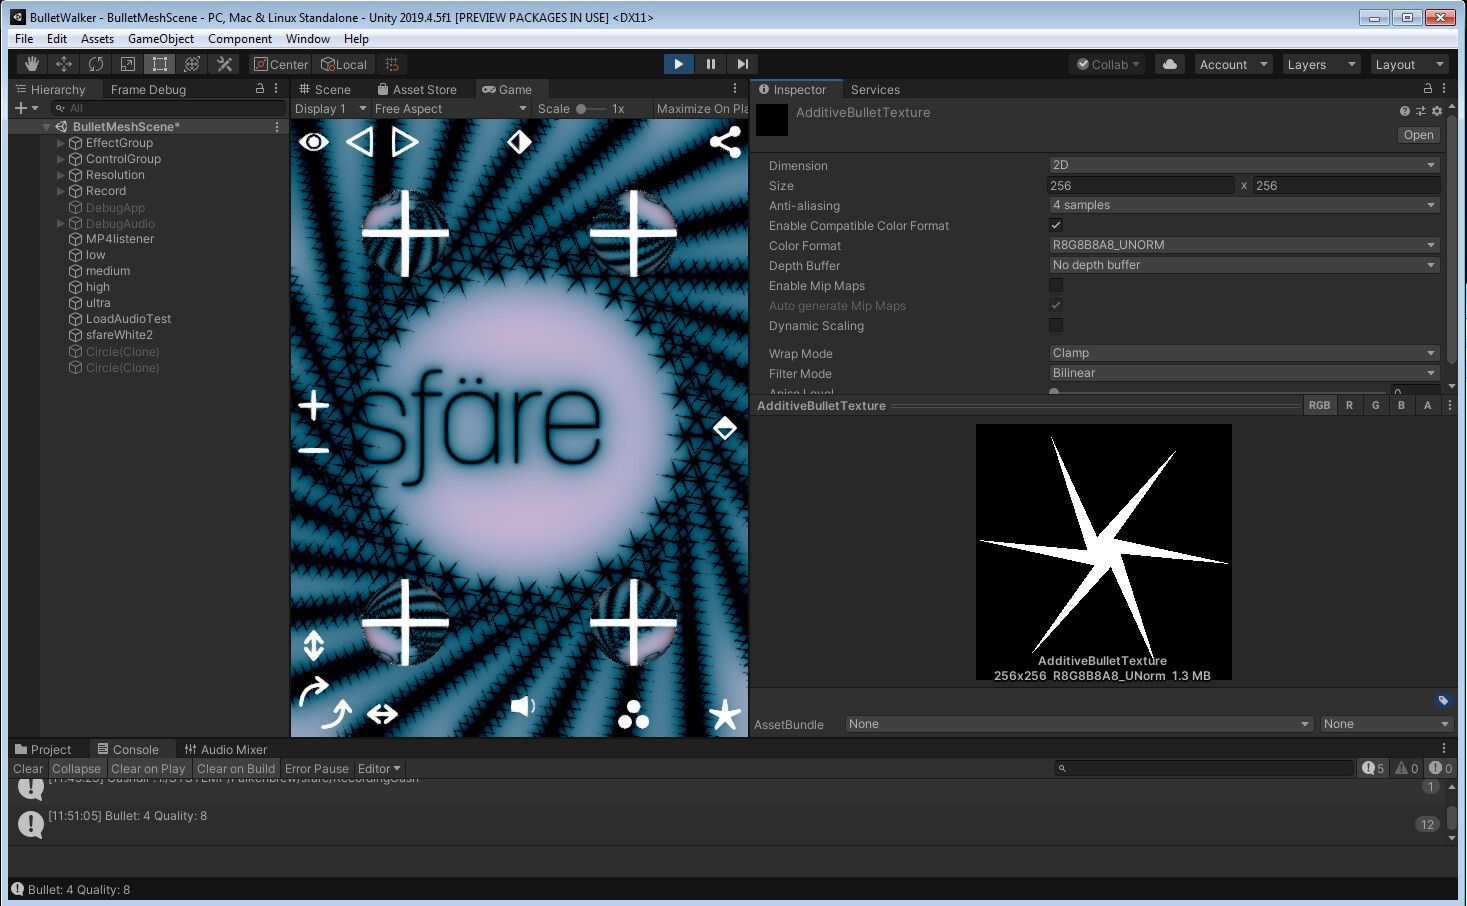Expand the EffectGroup tree item
This screenshot has width=1467, height=906.
pyautogui.click(x=61, y=143)
